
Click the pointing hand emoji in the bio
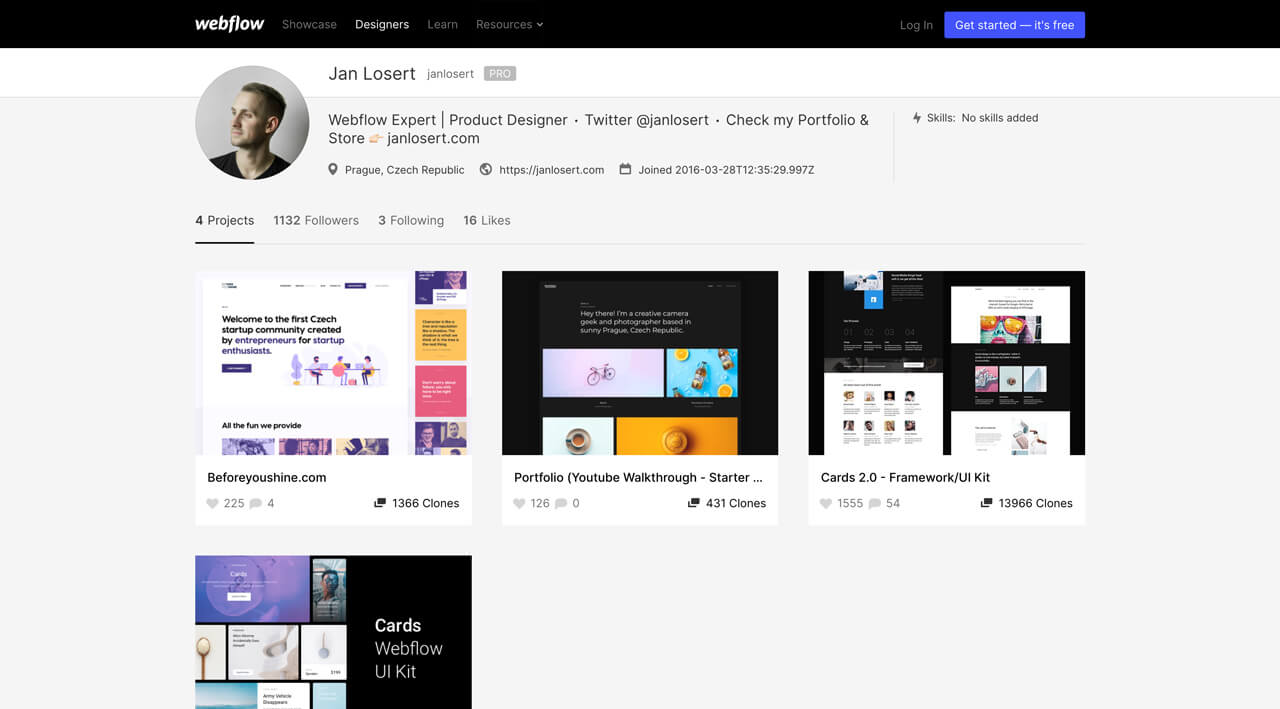pyautogui.click(x=376, y=139)
